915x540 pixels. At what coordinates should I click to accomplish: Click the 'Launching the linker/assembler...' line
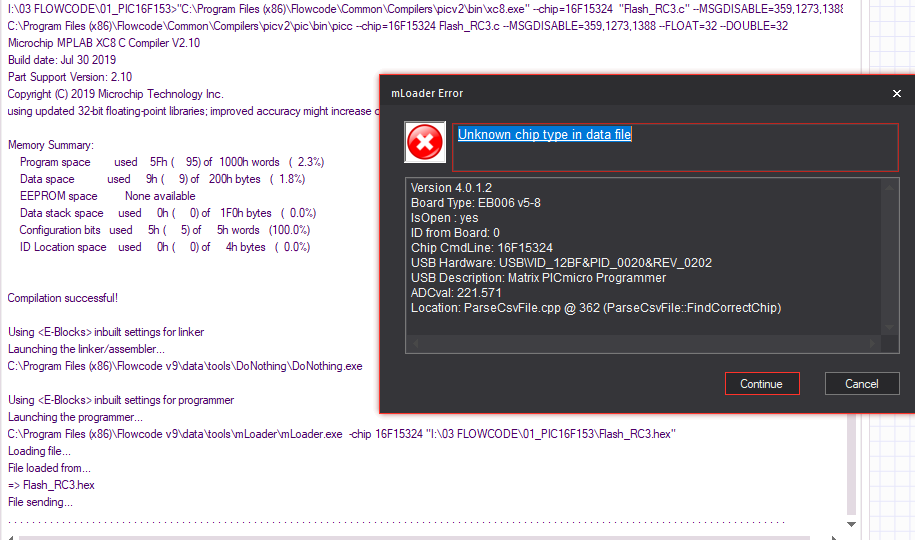(x=86, y=349)
